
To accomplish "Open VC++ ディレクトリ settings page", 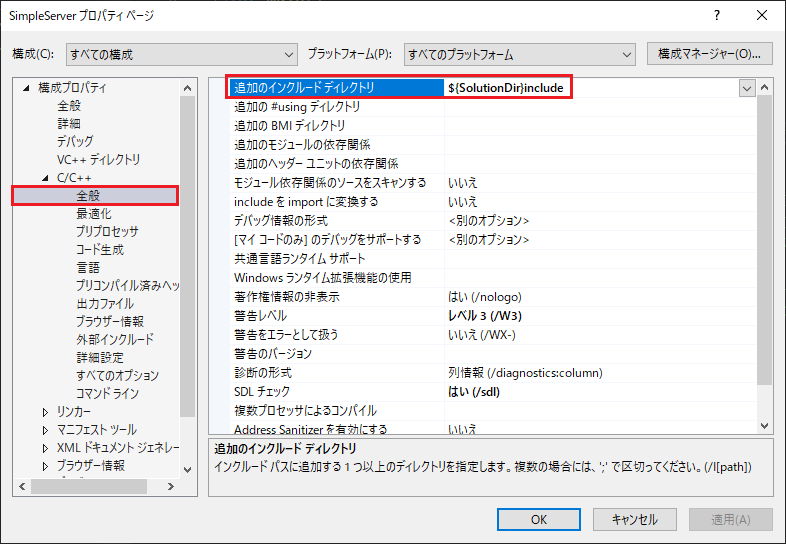I will point(98,160).
